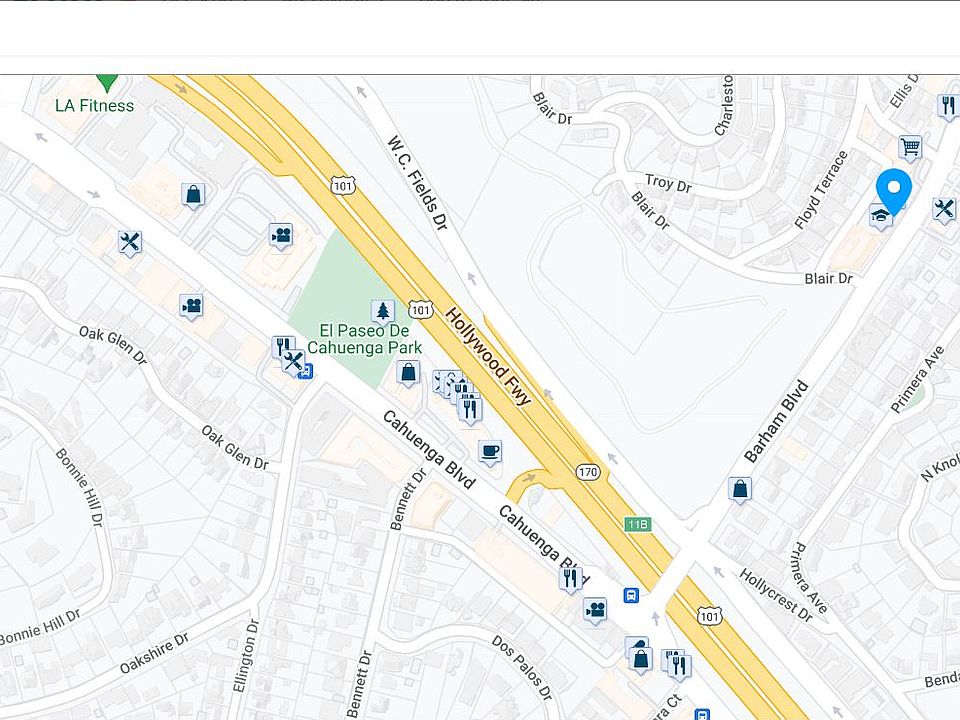Viewport: 960px width, 720px height.
Task: Click the Floyd Terrace label
Action: point(822,190)
